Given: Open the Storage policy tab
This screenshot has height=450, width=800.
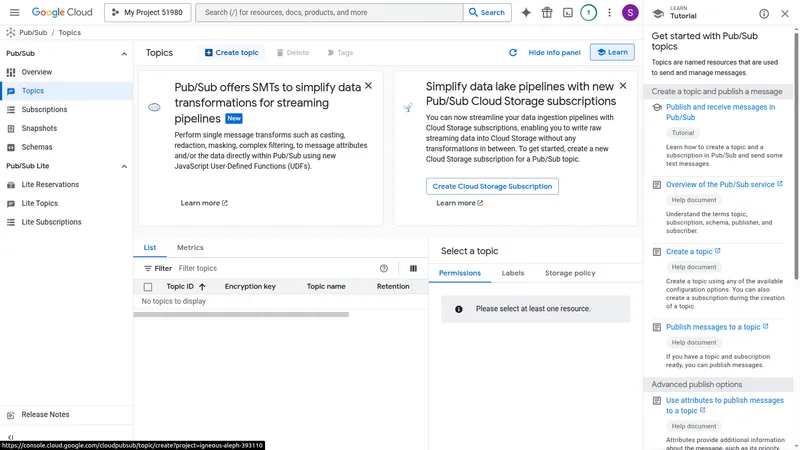Looking at the screenshot, I should (x=570, y=273).
